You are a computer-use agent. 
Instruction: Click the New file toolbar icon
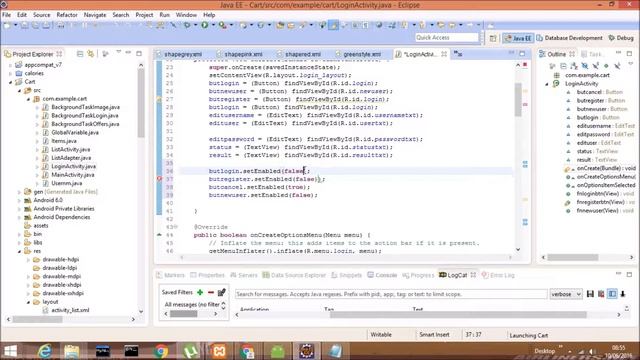(7, 25)
